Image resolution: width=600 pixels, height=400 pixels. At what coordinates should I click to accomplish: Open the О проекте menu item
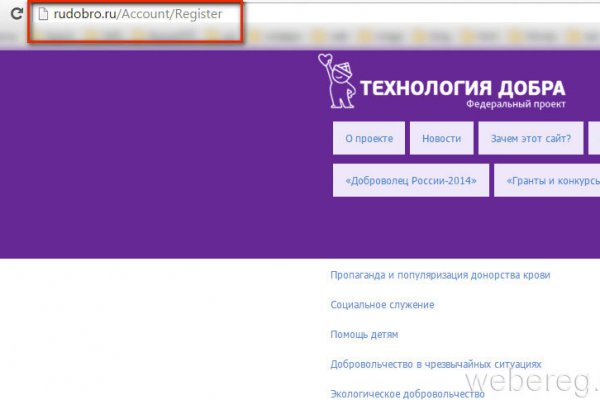pyautogui.click(x=368, y=139)
